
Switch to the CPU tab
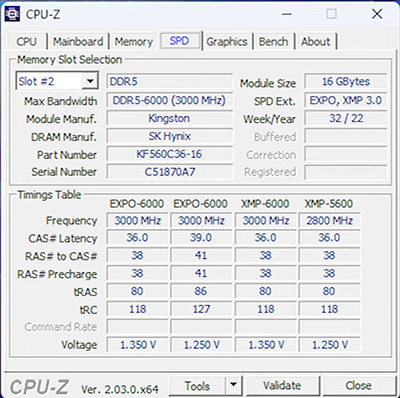point(26,42)
